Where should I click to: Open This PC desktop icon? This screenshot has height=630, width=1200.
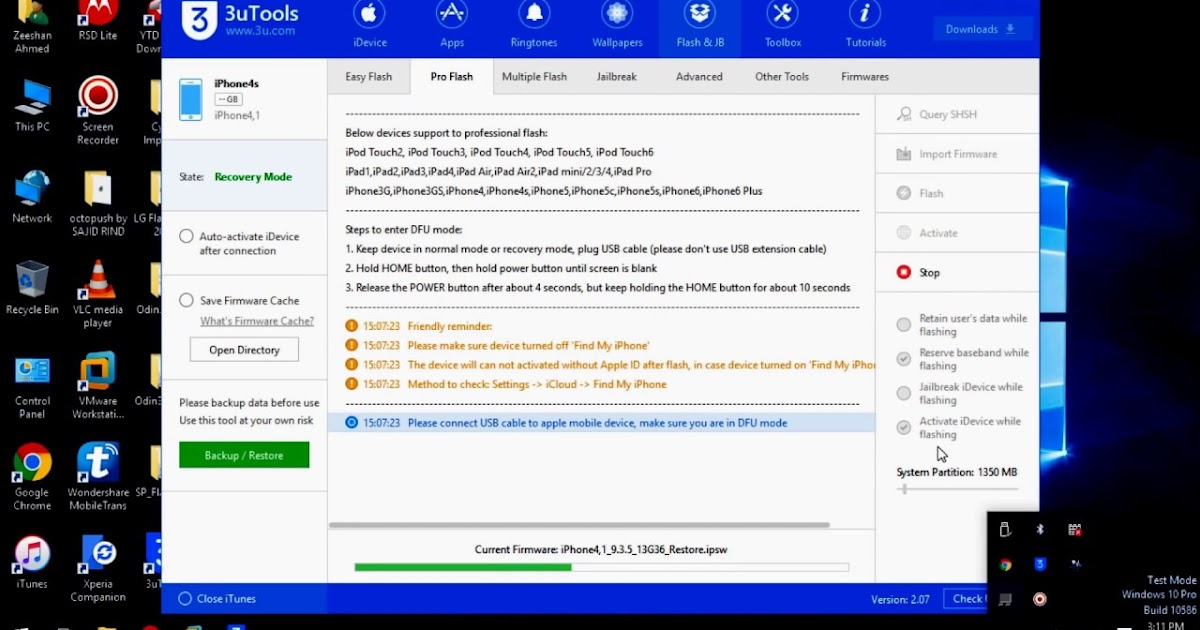(32, 105)
